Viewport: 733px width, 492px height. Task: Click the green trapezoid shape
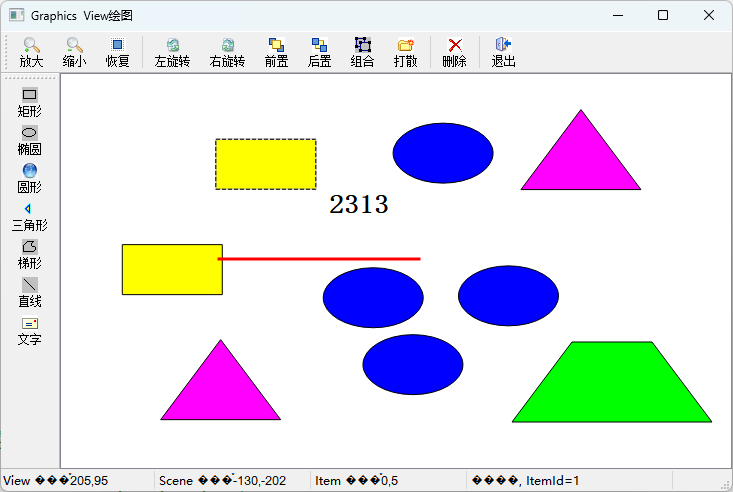612,385
